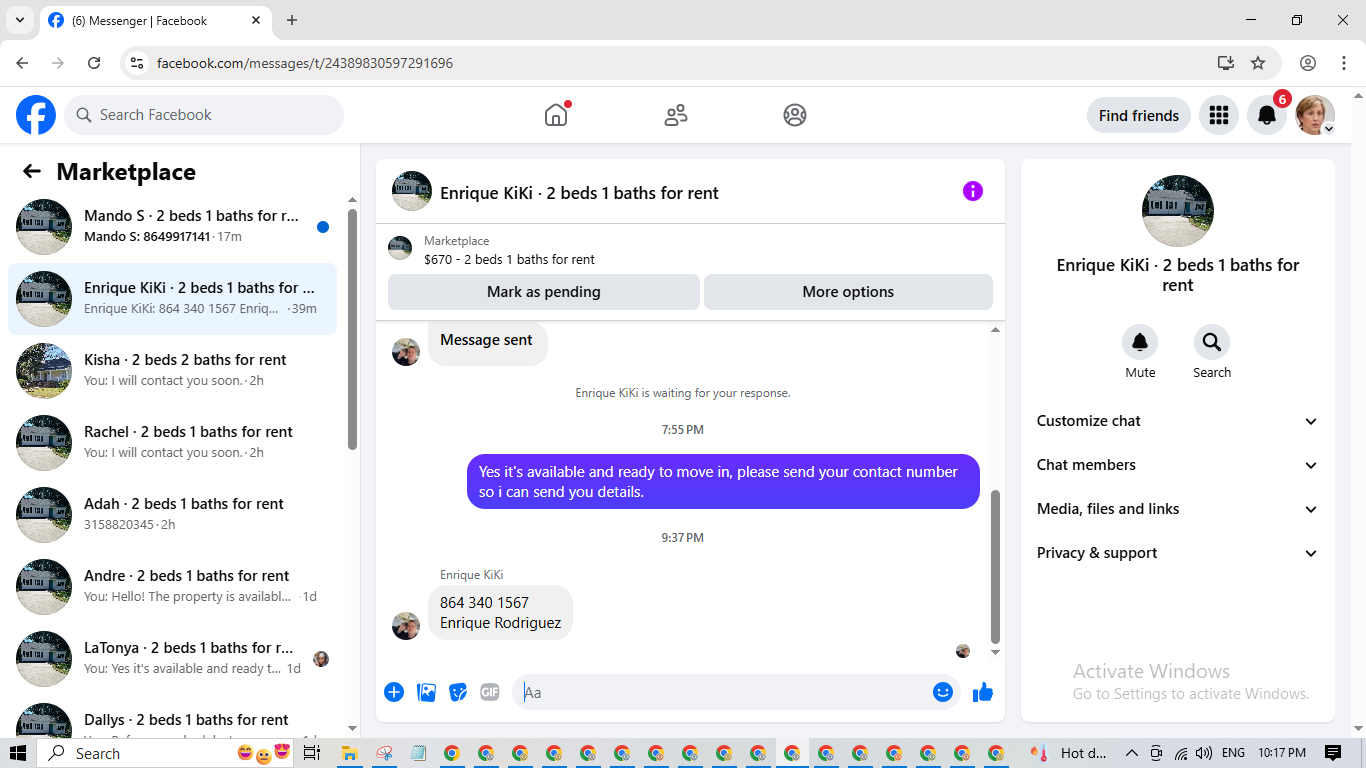Choose a sticker from the composer
1366x768 pixels.
458,692
